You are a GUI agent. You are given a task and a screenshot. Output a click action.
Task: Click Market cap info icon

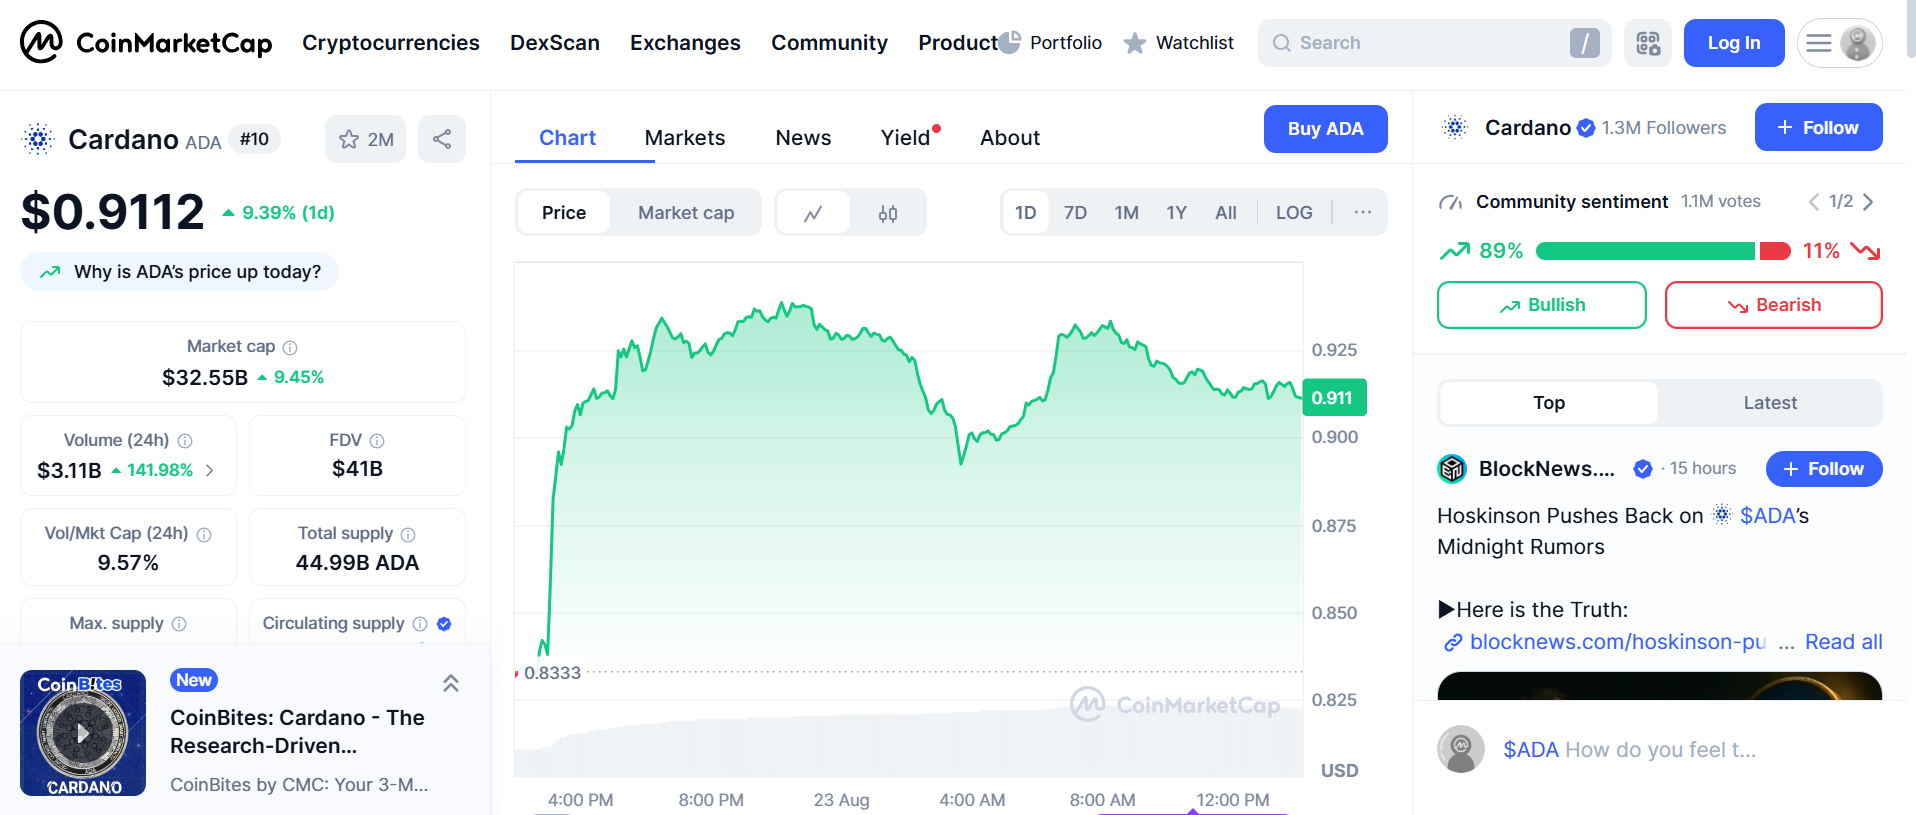point(290,347)
